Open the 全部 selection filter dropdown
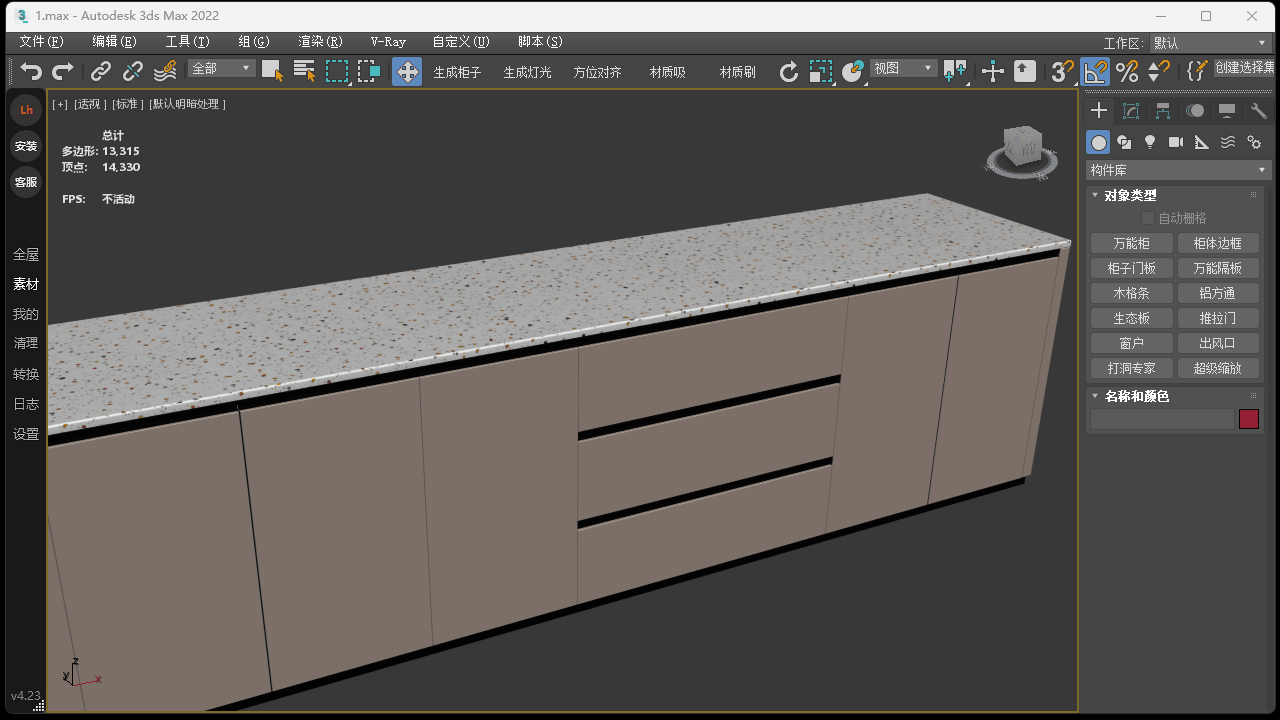 pos(222,68)
